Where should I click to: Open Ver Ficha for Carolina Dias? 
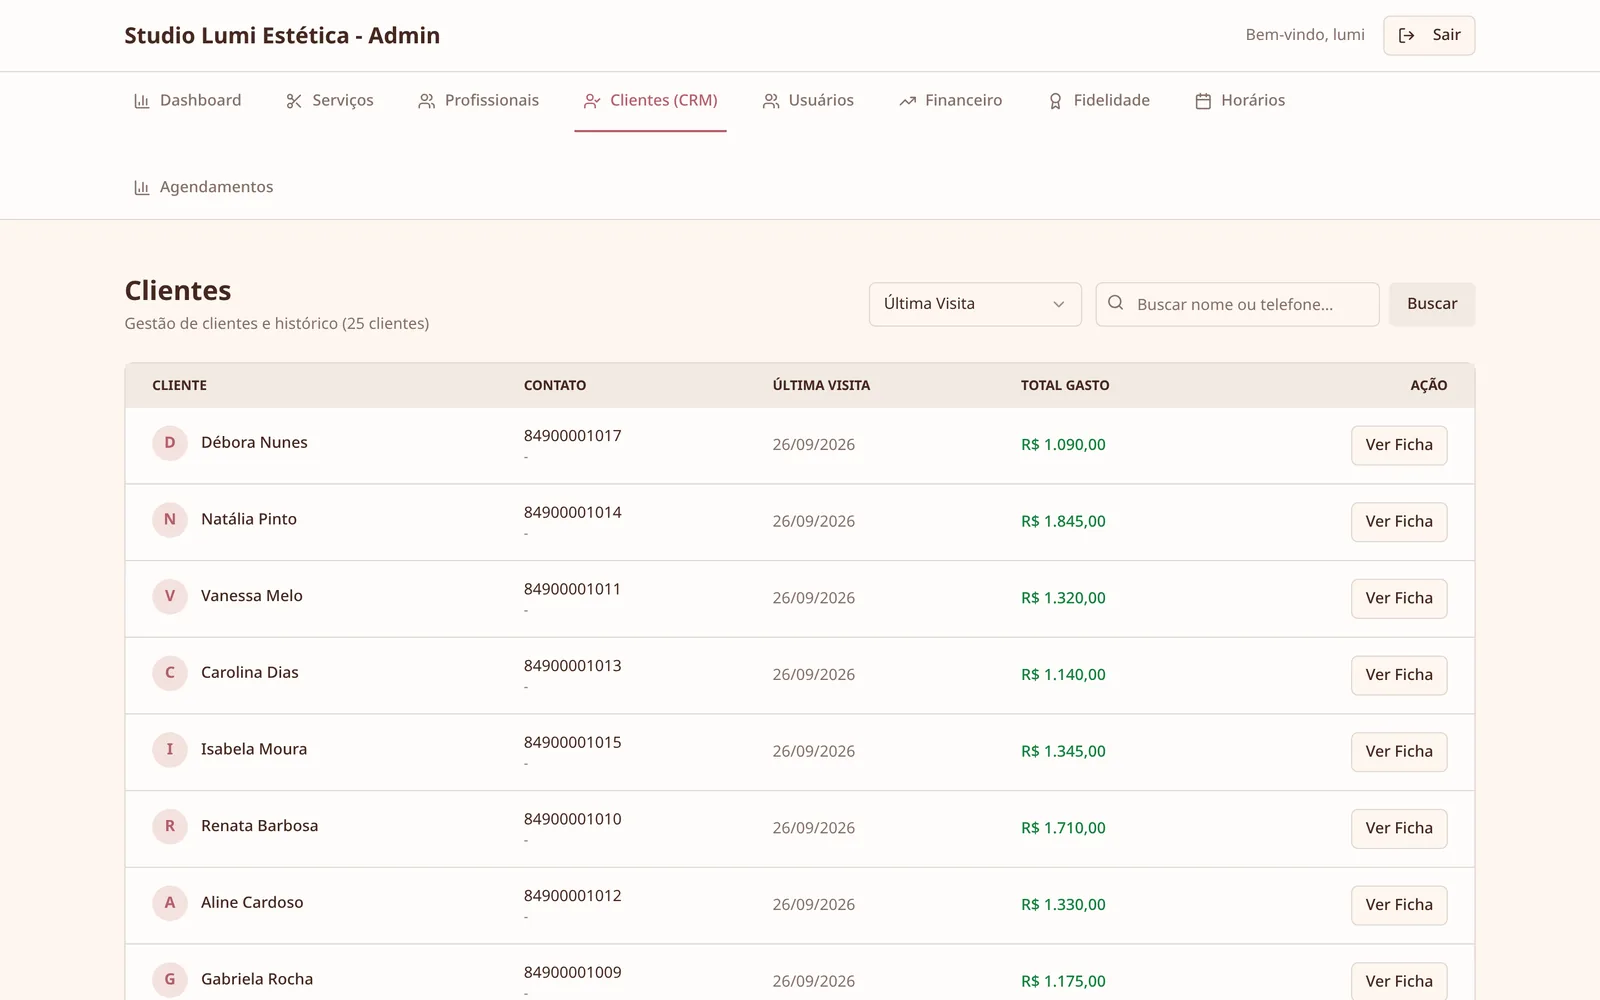1399,675
